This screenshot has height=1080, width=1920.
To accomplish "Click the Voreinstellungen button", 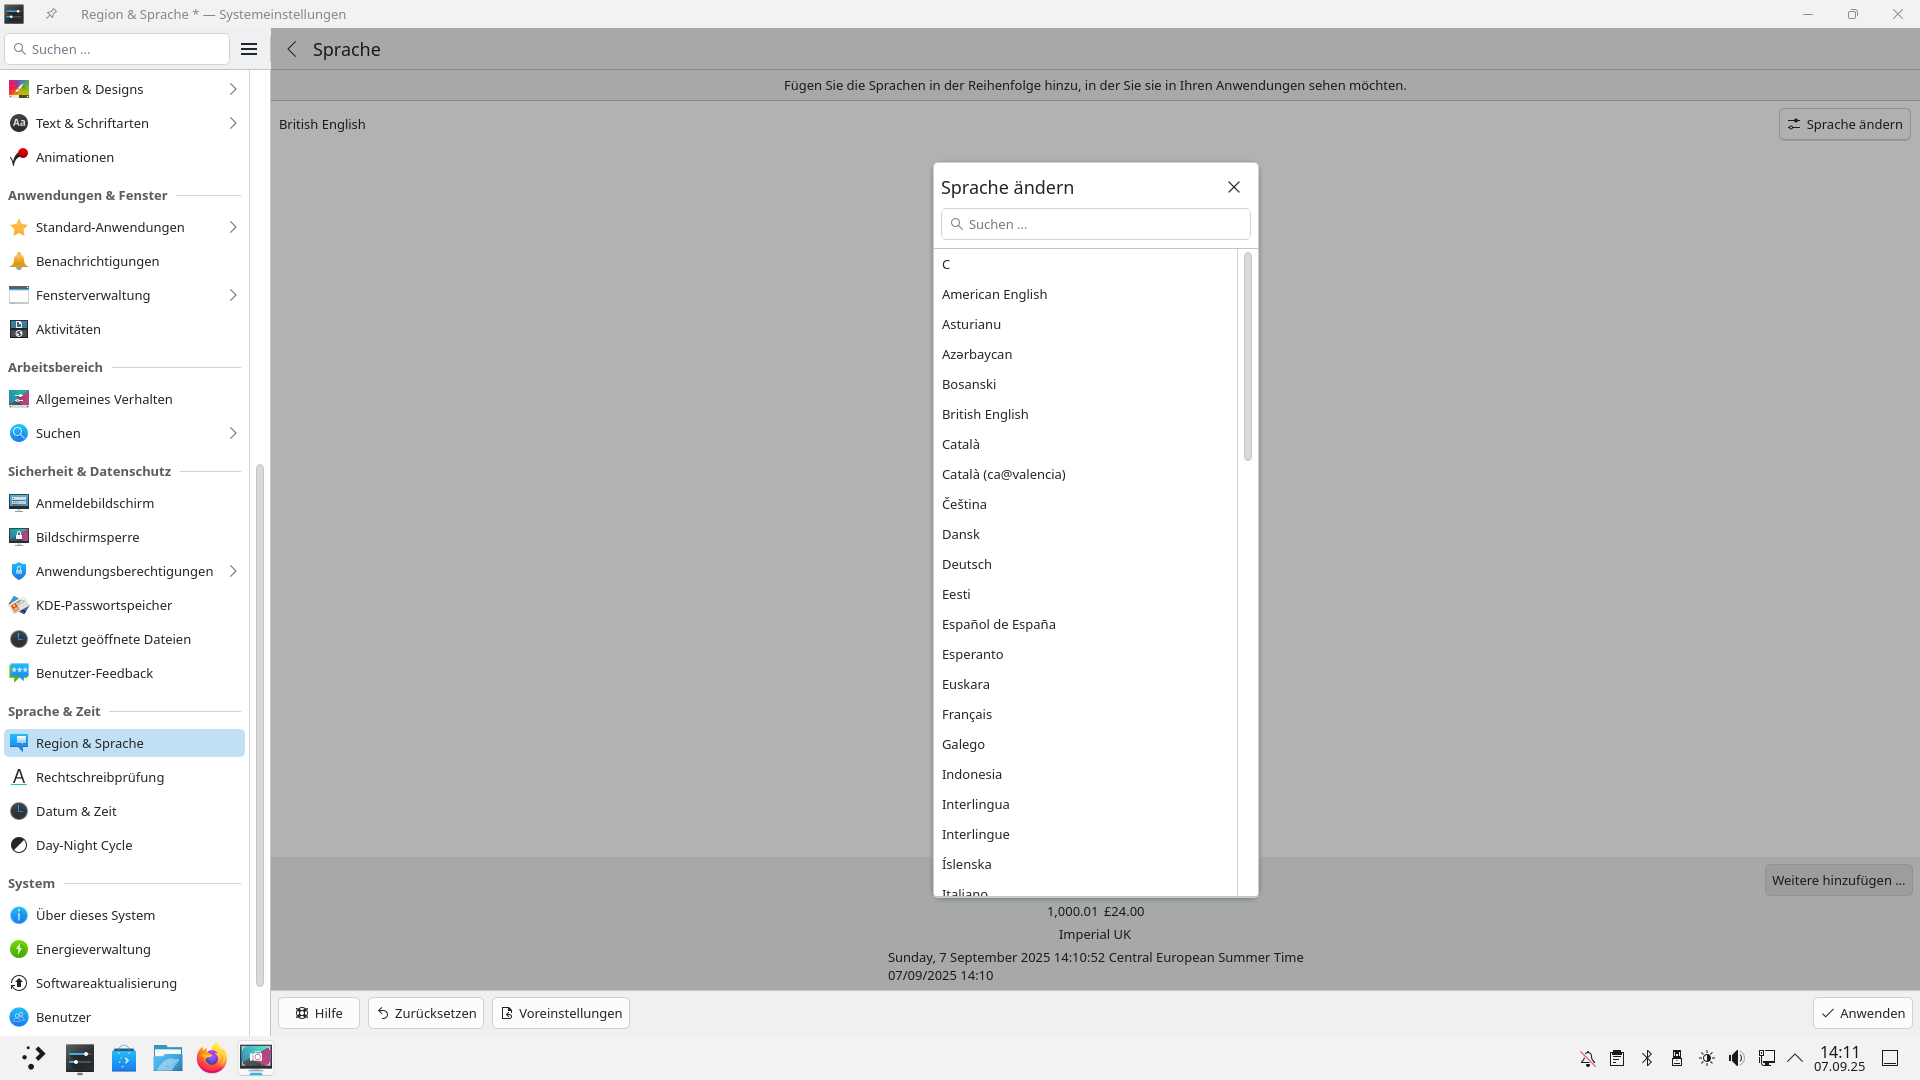I will 560,1013.
